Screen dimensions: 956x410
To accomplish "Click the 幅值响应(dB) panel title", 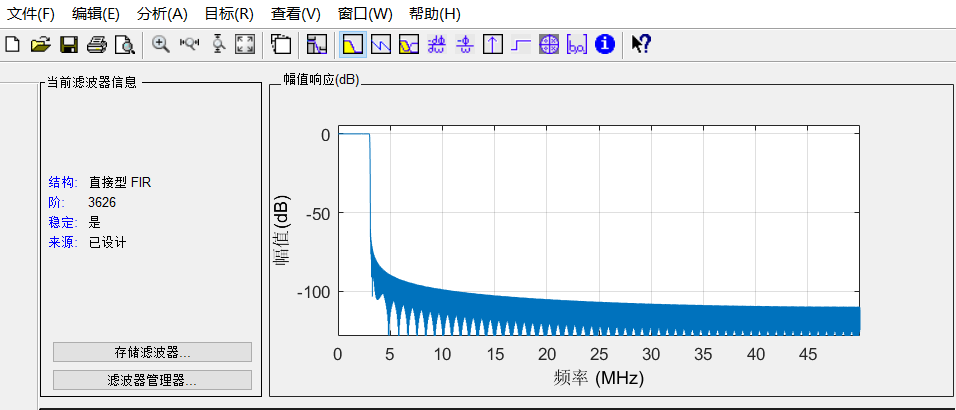I will click(321, 80).
